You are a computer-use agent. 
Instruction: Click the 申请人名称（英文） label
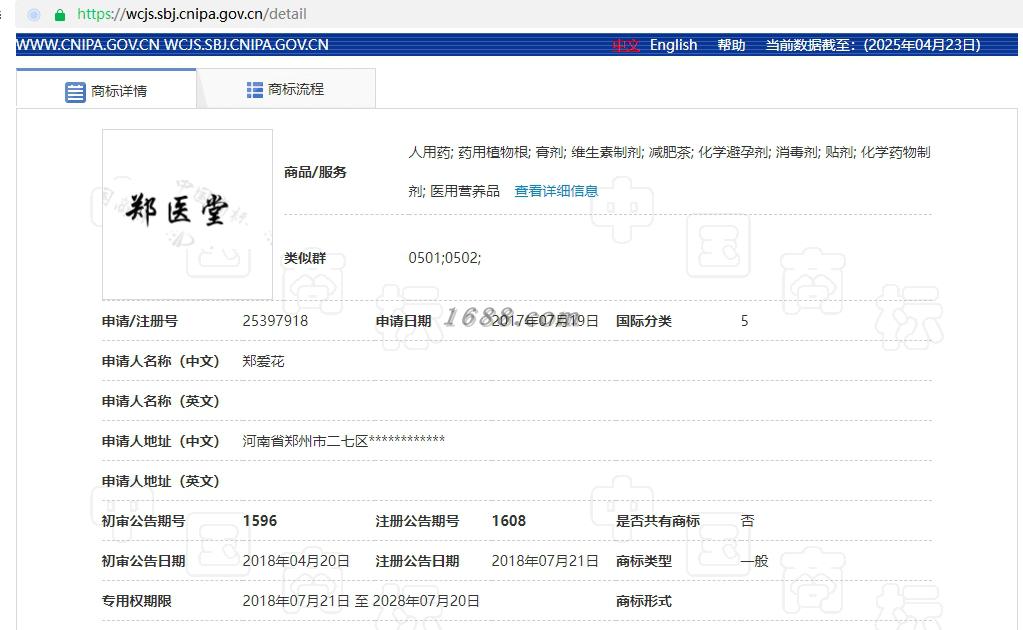click(x=160, y=401)
